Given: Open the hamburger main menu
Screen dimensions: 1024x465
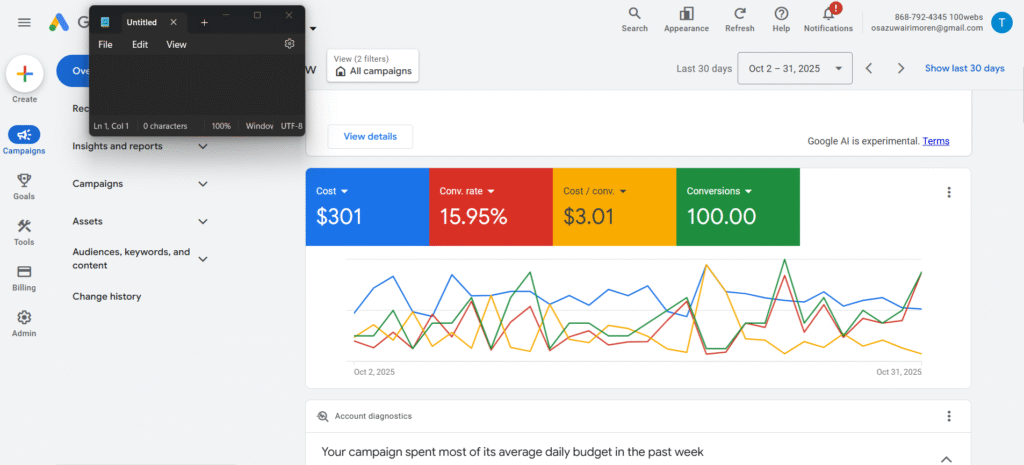Looking at the screenshot, I should 24,22.
